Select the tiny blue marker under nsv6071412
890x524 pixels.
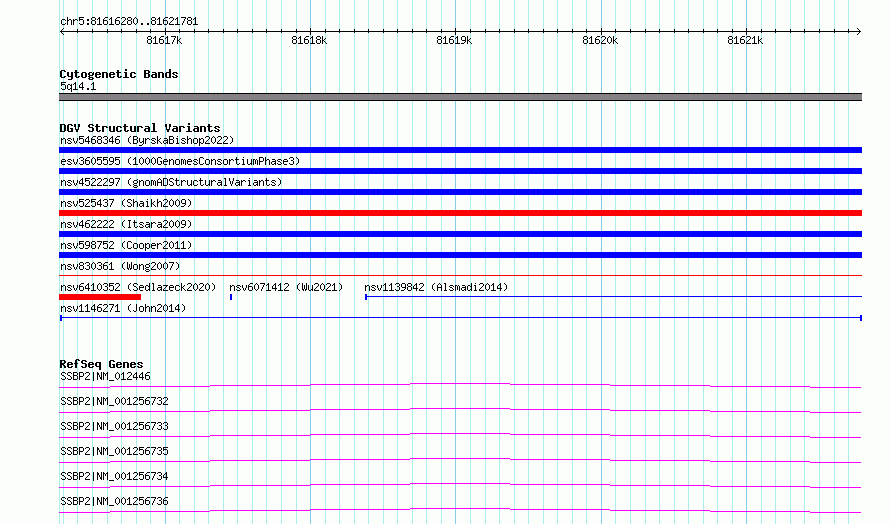(231, 297)
